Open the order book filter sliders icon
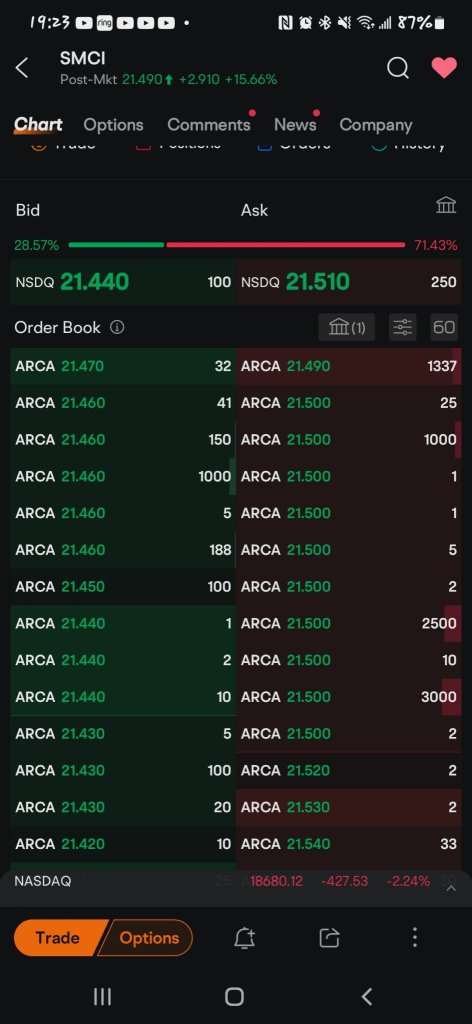 point(403,327)
